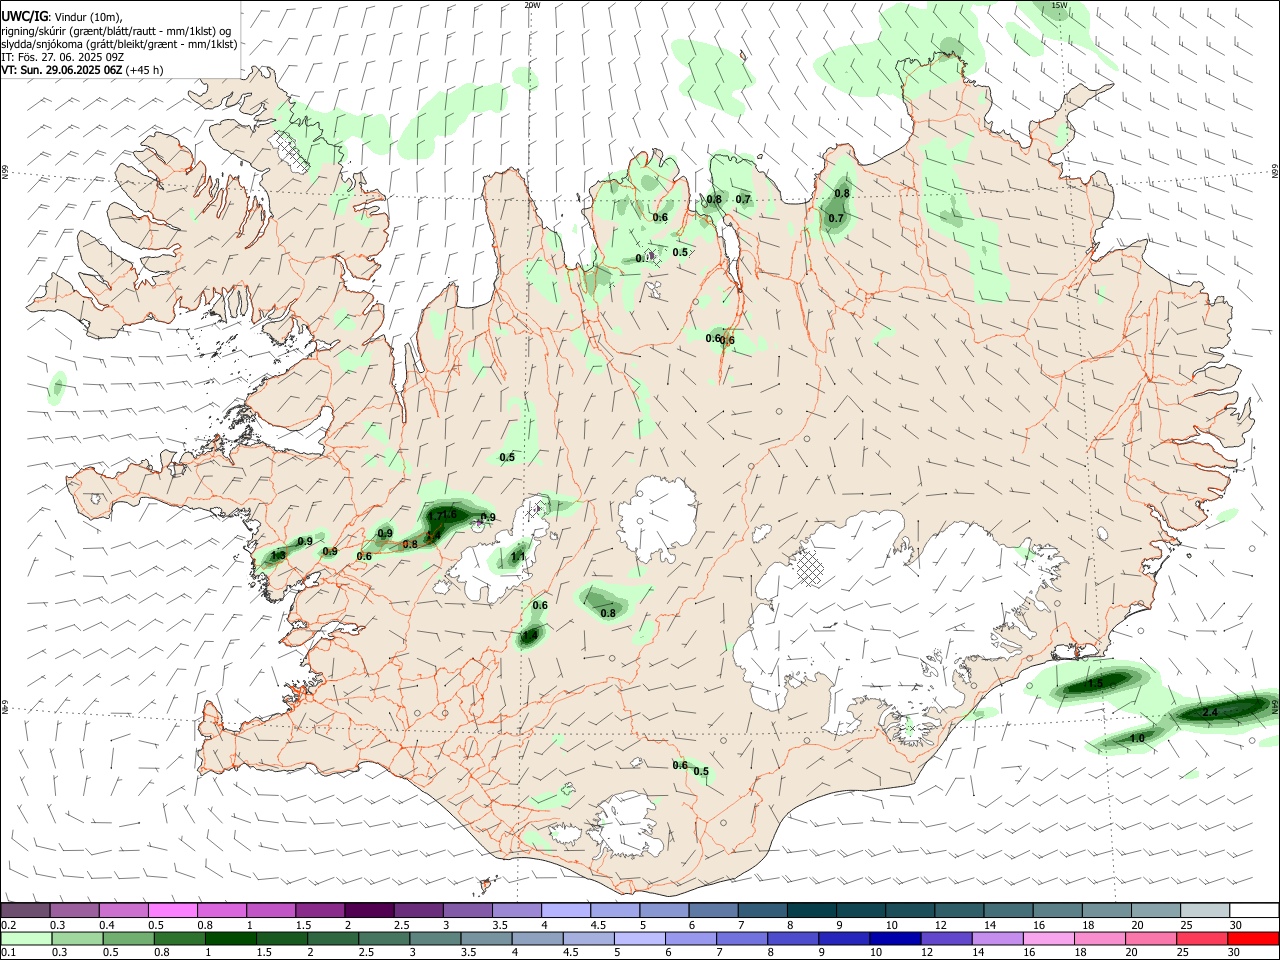Select the slydda/snjókoma description line
Image resolution: width=1280 pixels, height=960 pixels.
(x=119, y=44)
